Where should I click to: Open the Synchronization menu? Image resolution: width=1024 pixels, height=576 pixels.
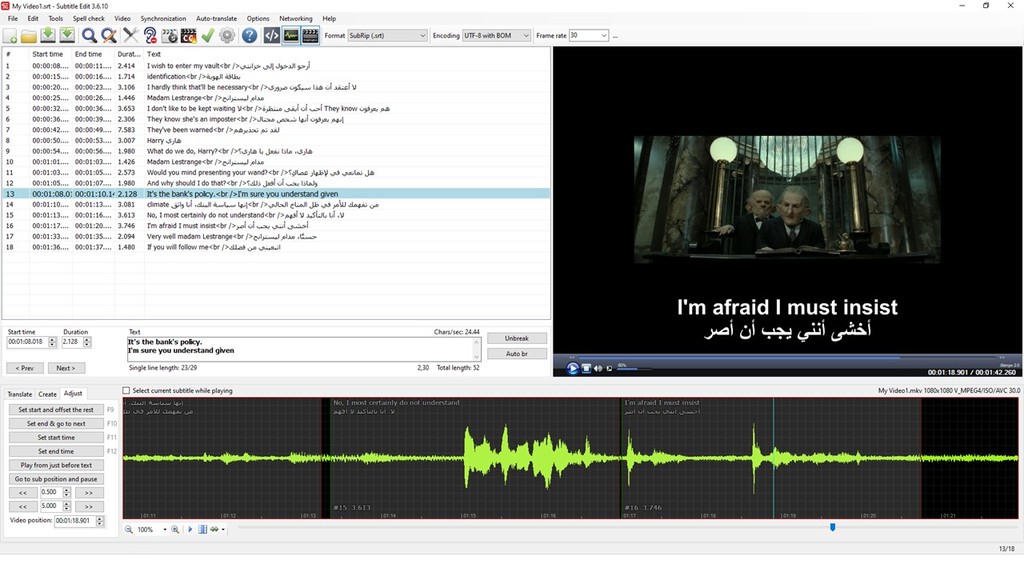(163, 19)
